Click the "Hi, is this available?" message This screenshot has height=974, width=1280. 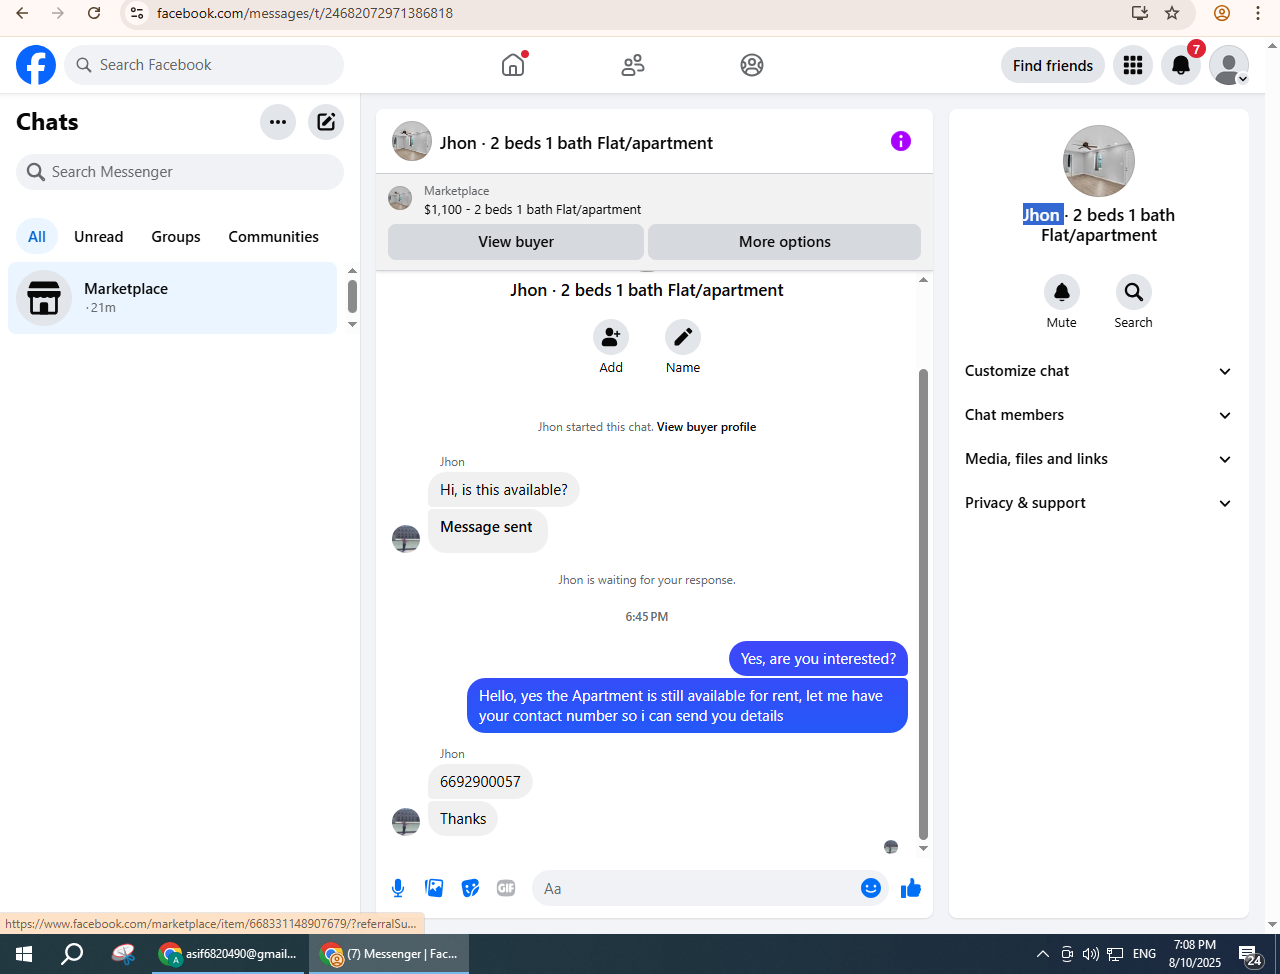[x=504, y=490]
